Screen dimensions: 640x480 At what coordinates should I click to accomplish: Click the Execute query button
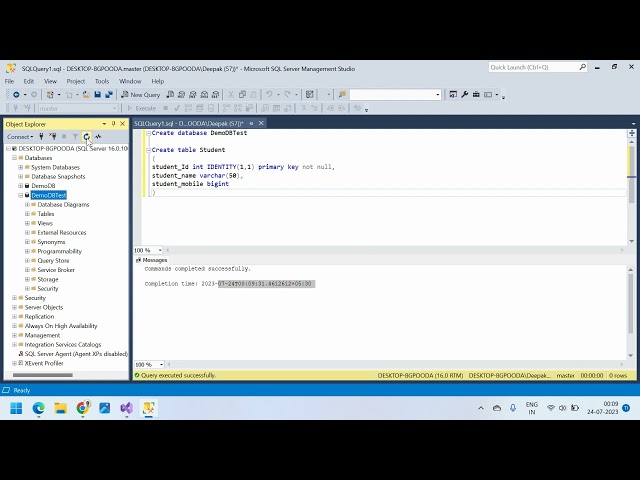142,109
